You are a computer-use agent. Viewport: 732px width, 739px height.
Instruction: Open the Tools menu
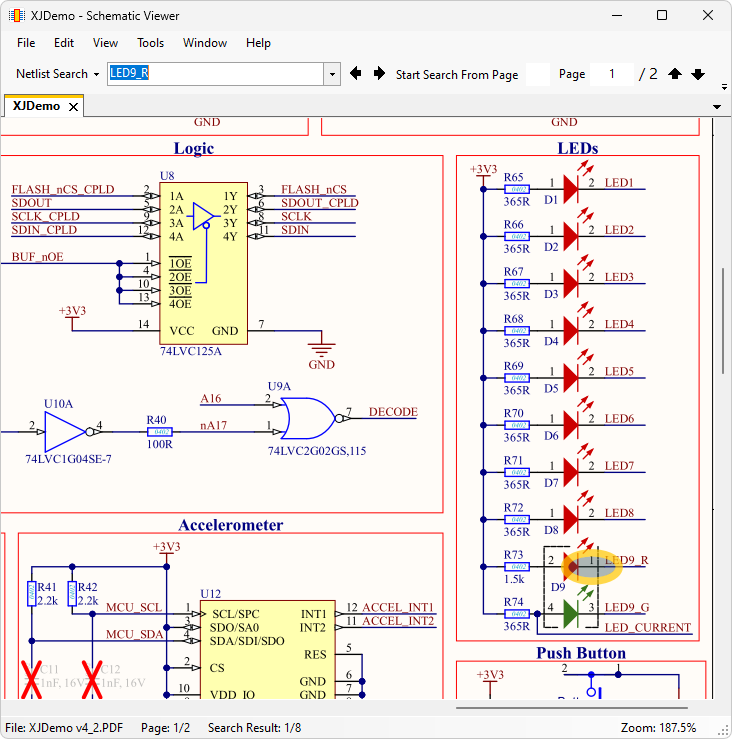[151, 43]
